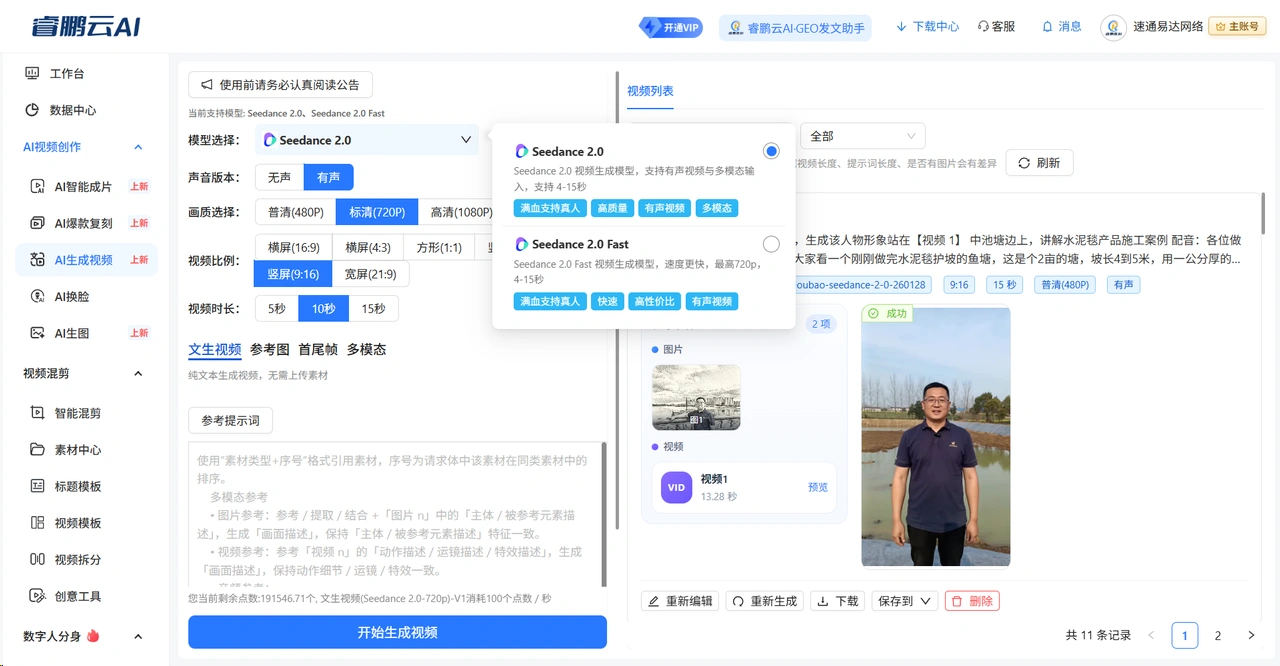Click the 主账号 badge

coord(1237,27)
